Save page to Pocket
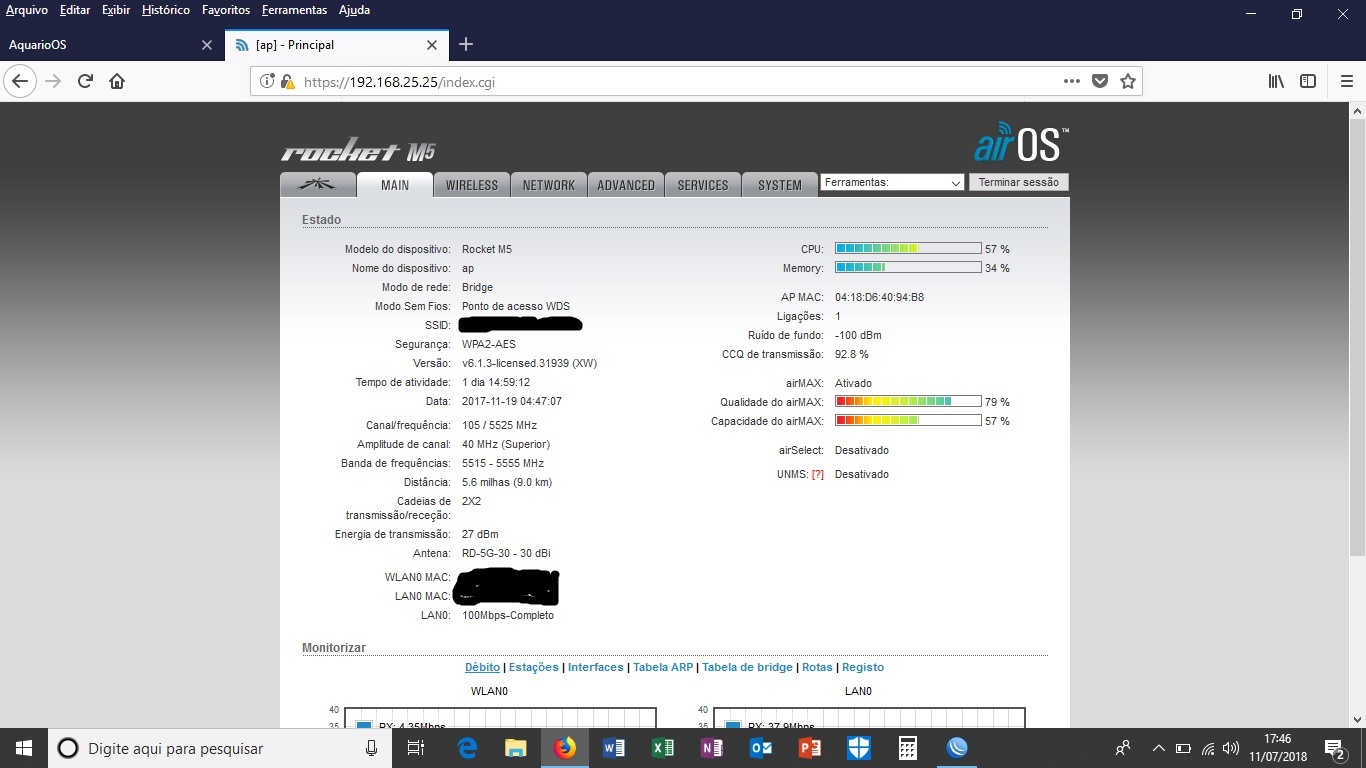The height and width of the screenshot is (768, 1366). coord(1100,82)
